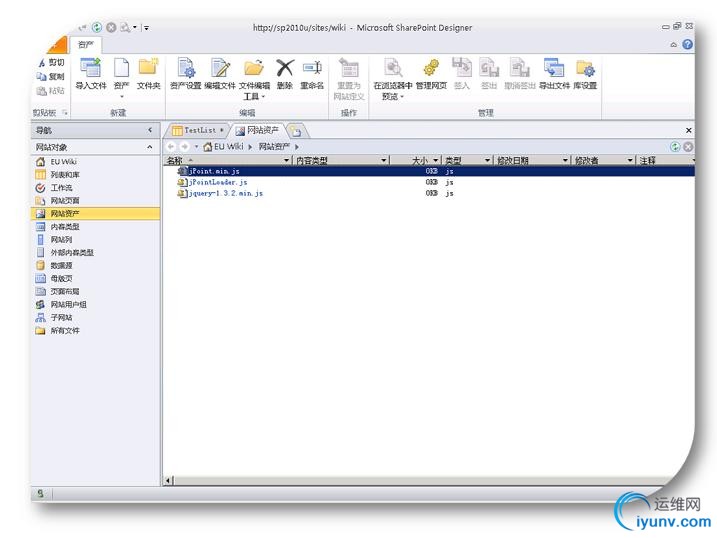Select the jquery-1.3.2.min.js file

[226, 193]
